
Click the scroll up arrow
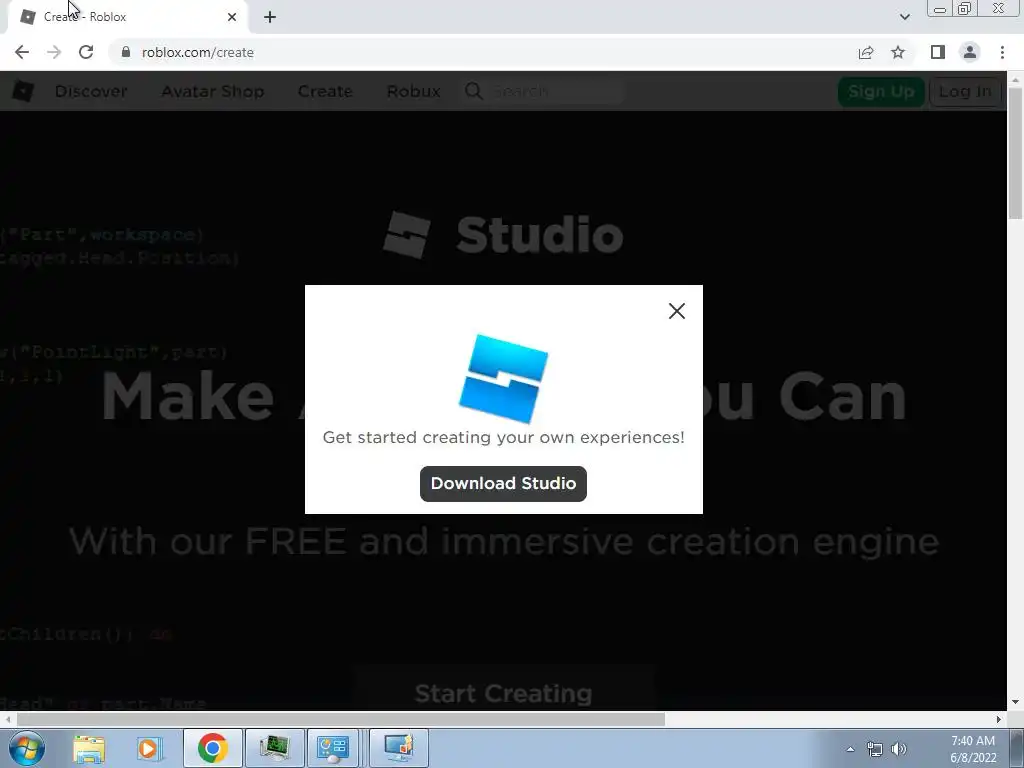(x=1016, y=79)
